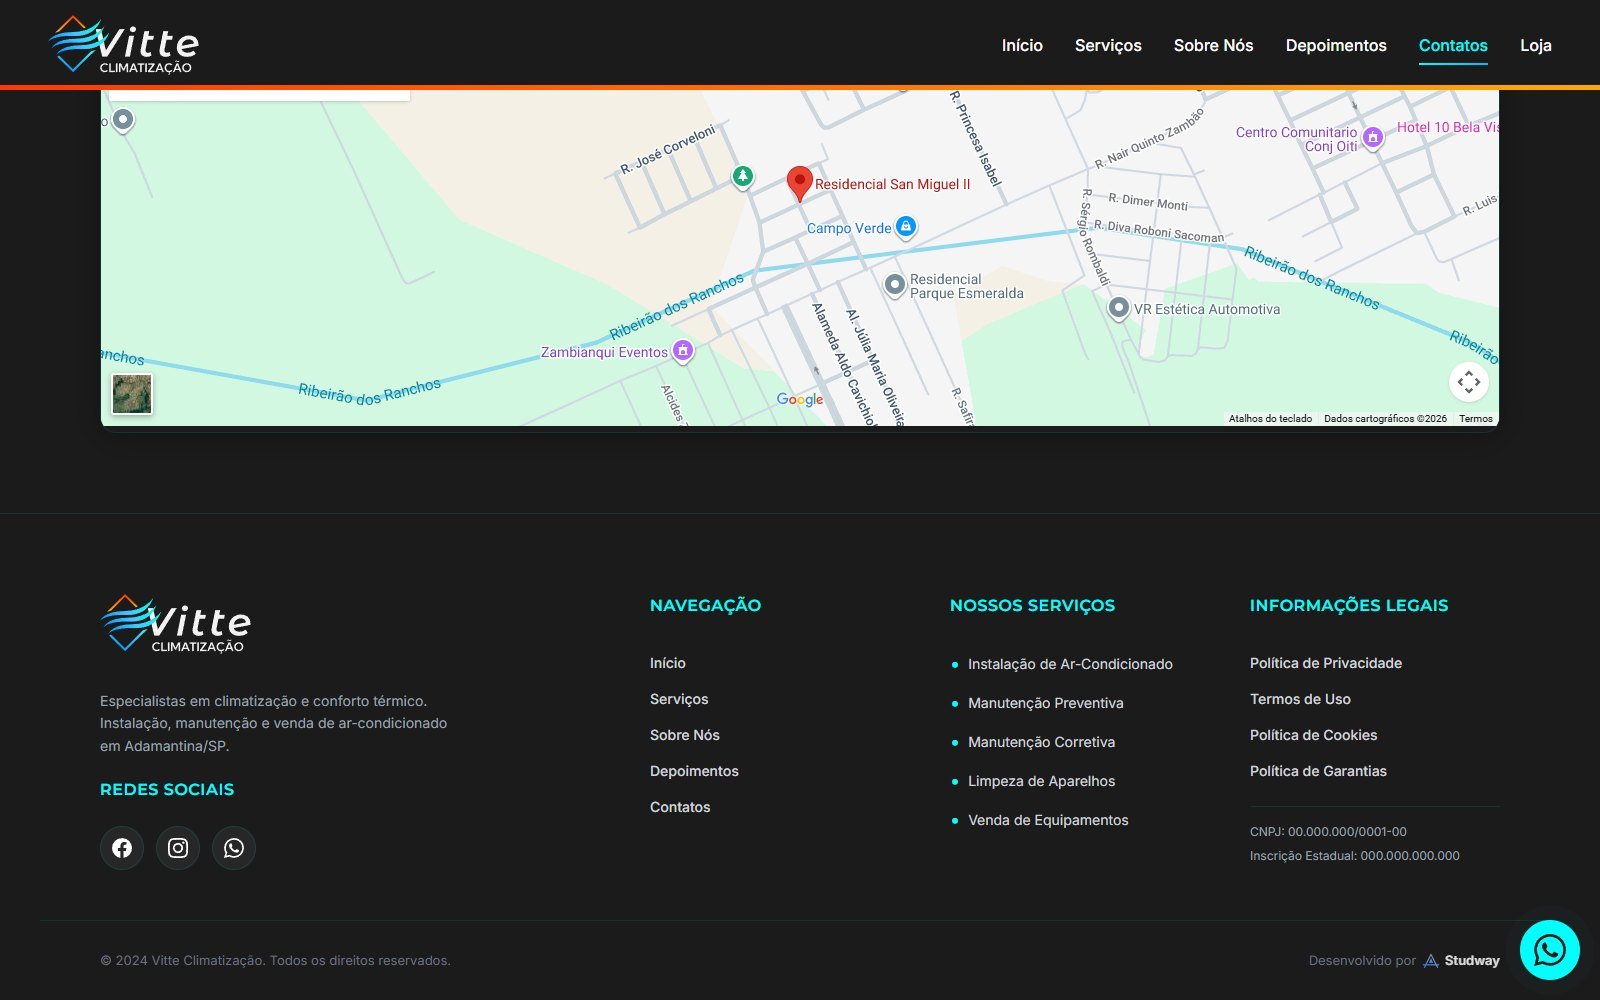Click the green park tree marker

point(742,177)
